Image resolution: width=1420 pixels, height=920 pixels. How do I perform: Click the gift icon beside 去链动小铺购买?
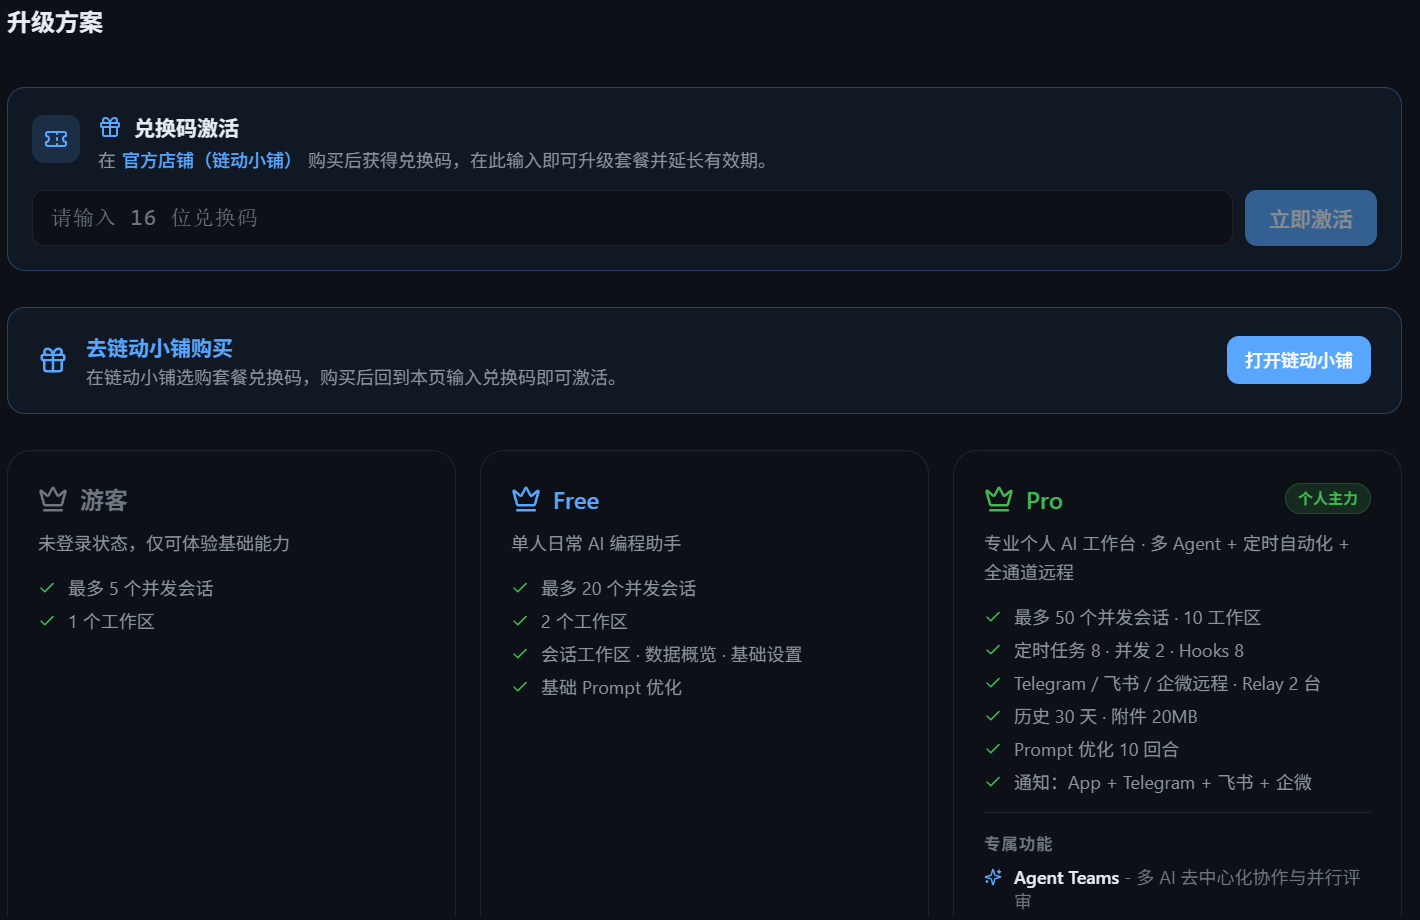click(53, 360)
